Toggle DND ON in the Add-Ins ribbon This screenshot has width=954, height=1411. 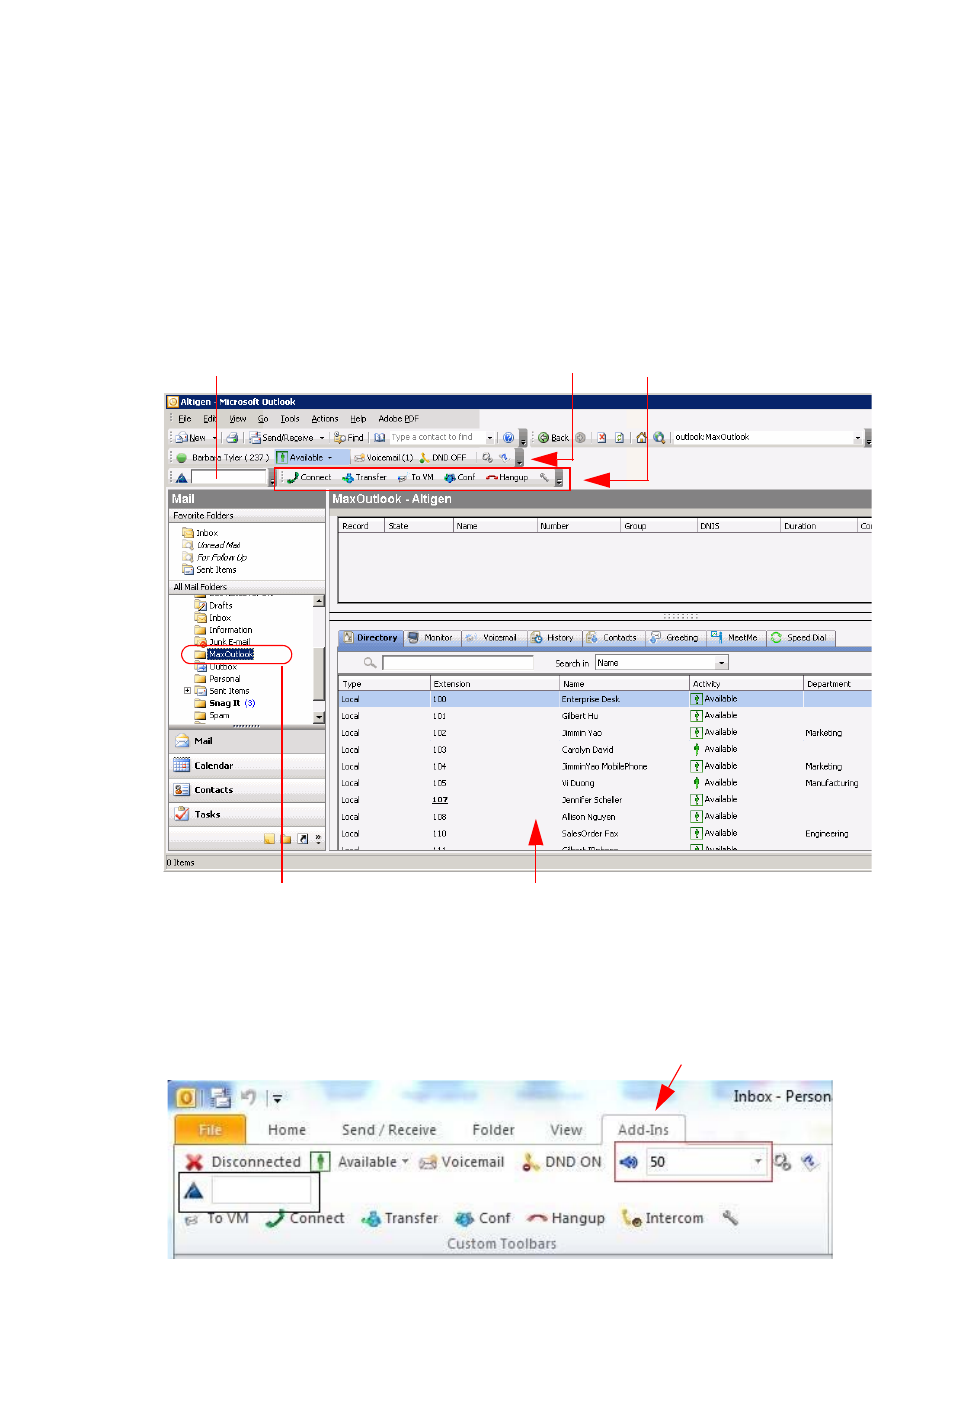click(562, 1162)
